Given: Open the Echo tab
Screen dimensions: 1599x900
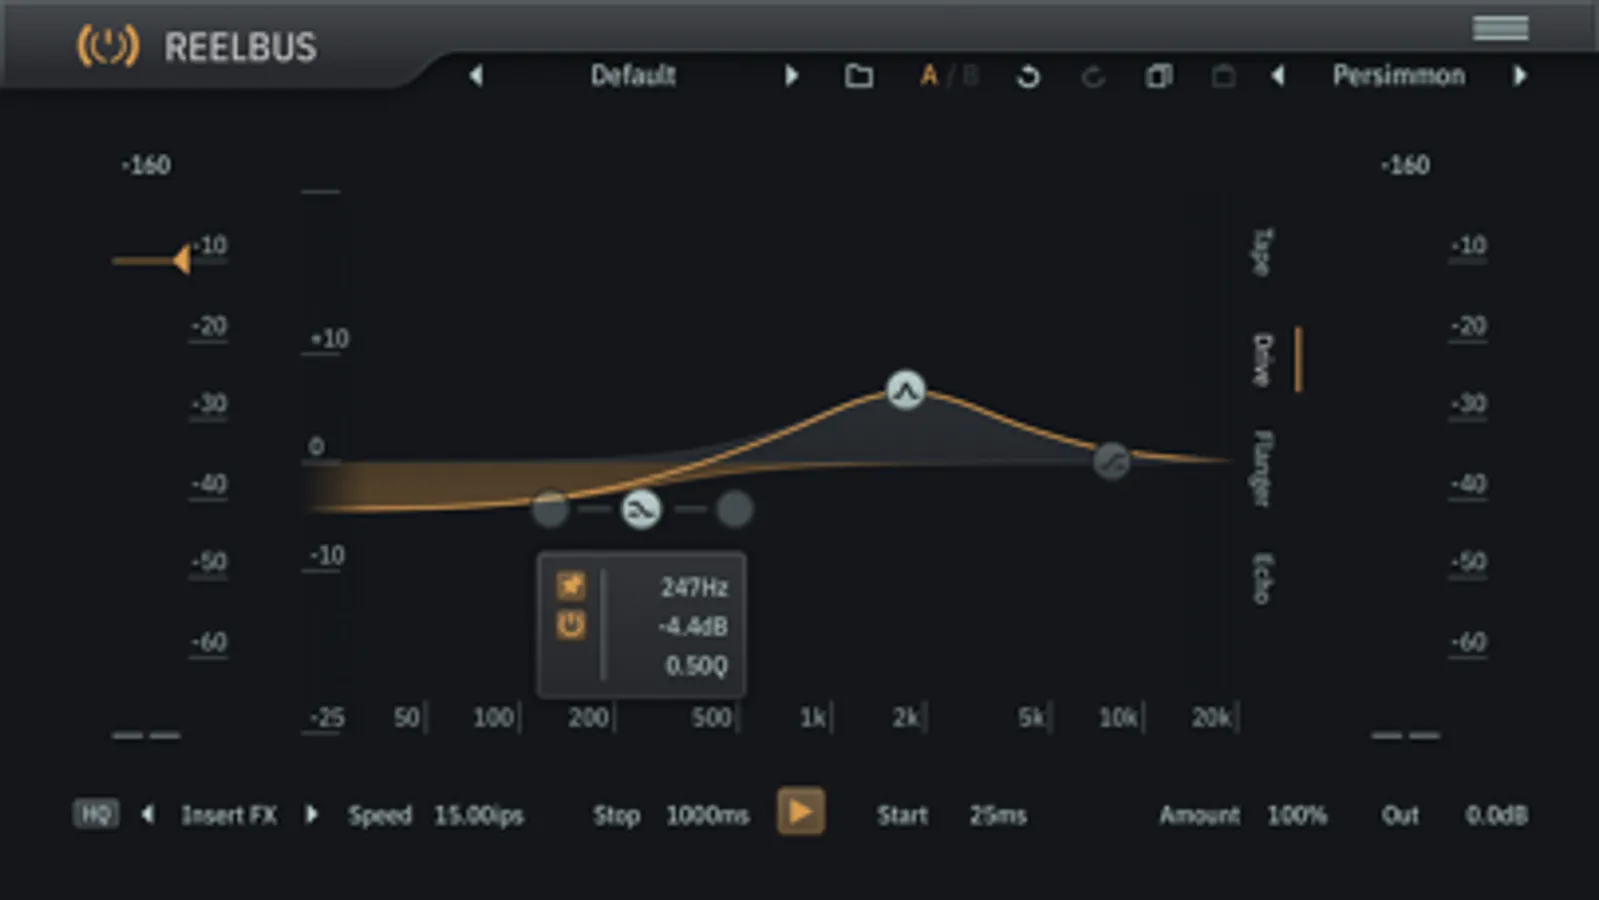Looking at the screenshot, I should (x=1263, y=578).
